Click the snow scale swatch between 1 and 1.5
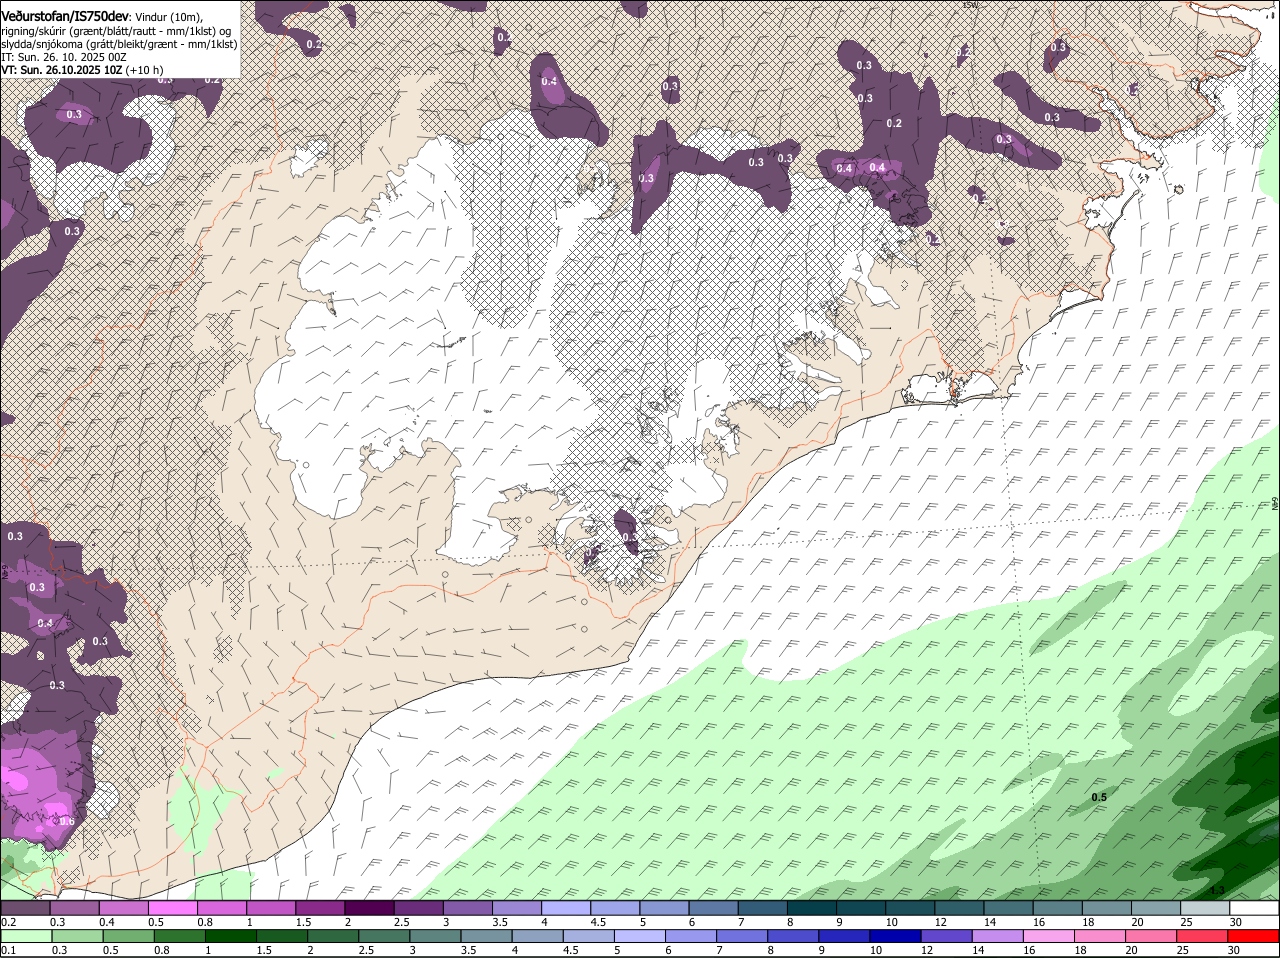Screen dimensions: 1280x958 click(x=271, y=907)
